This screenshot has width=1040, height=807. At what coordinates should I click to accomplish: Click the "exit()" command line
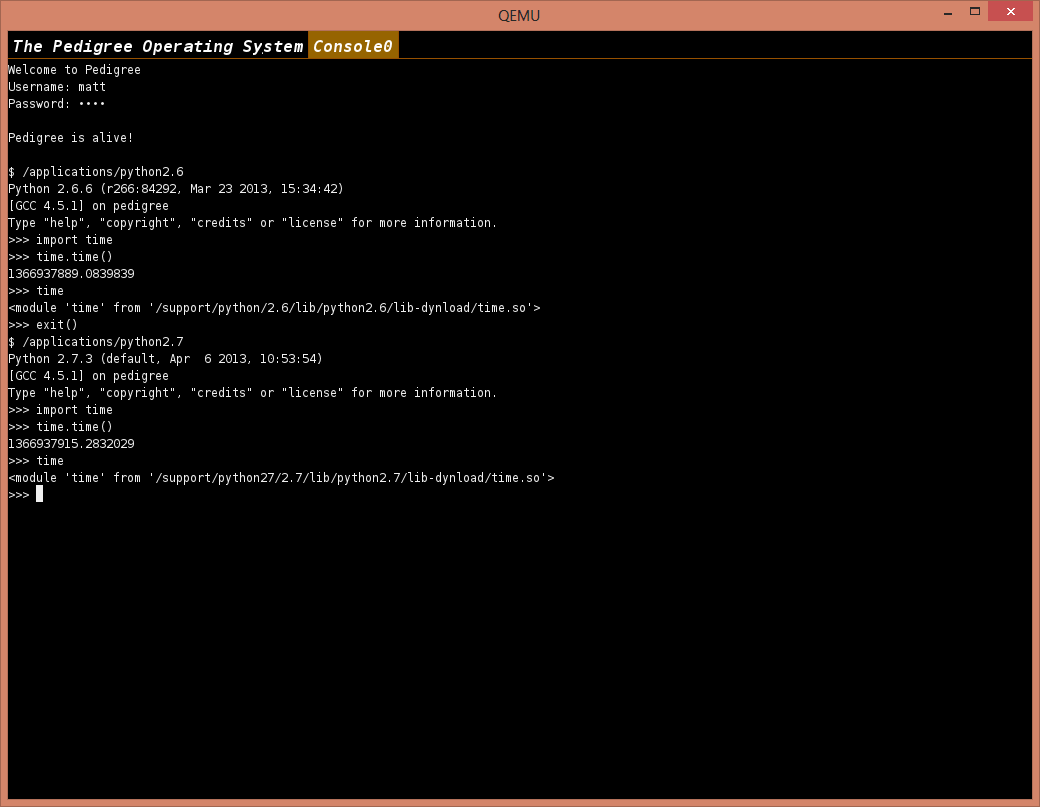(x=43, y=325)
